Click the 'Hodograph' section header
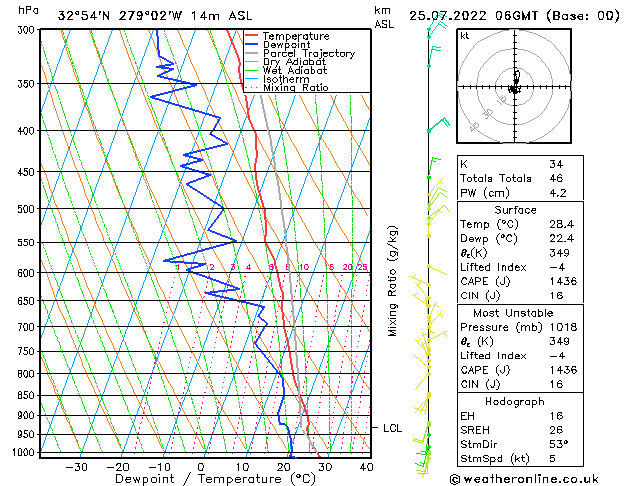Screen dimensions: 629x486 [515, 402]
